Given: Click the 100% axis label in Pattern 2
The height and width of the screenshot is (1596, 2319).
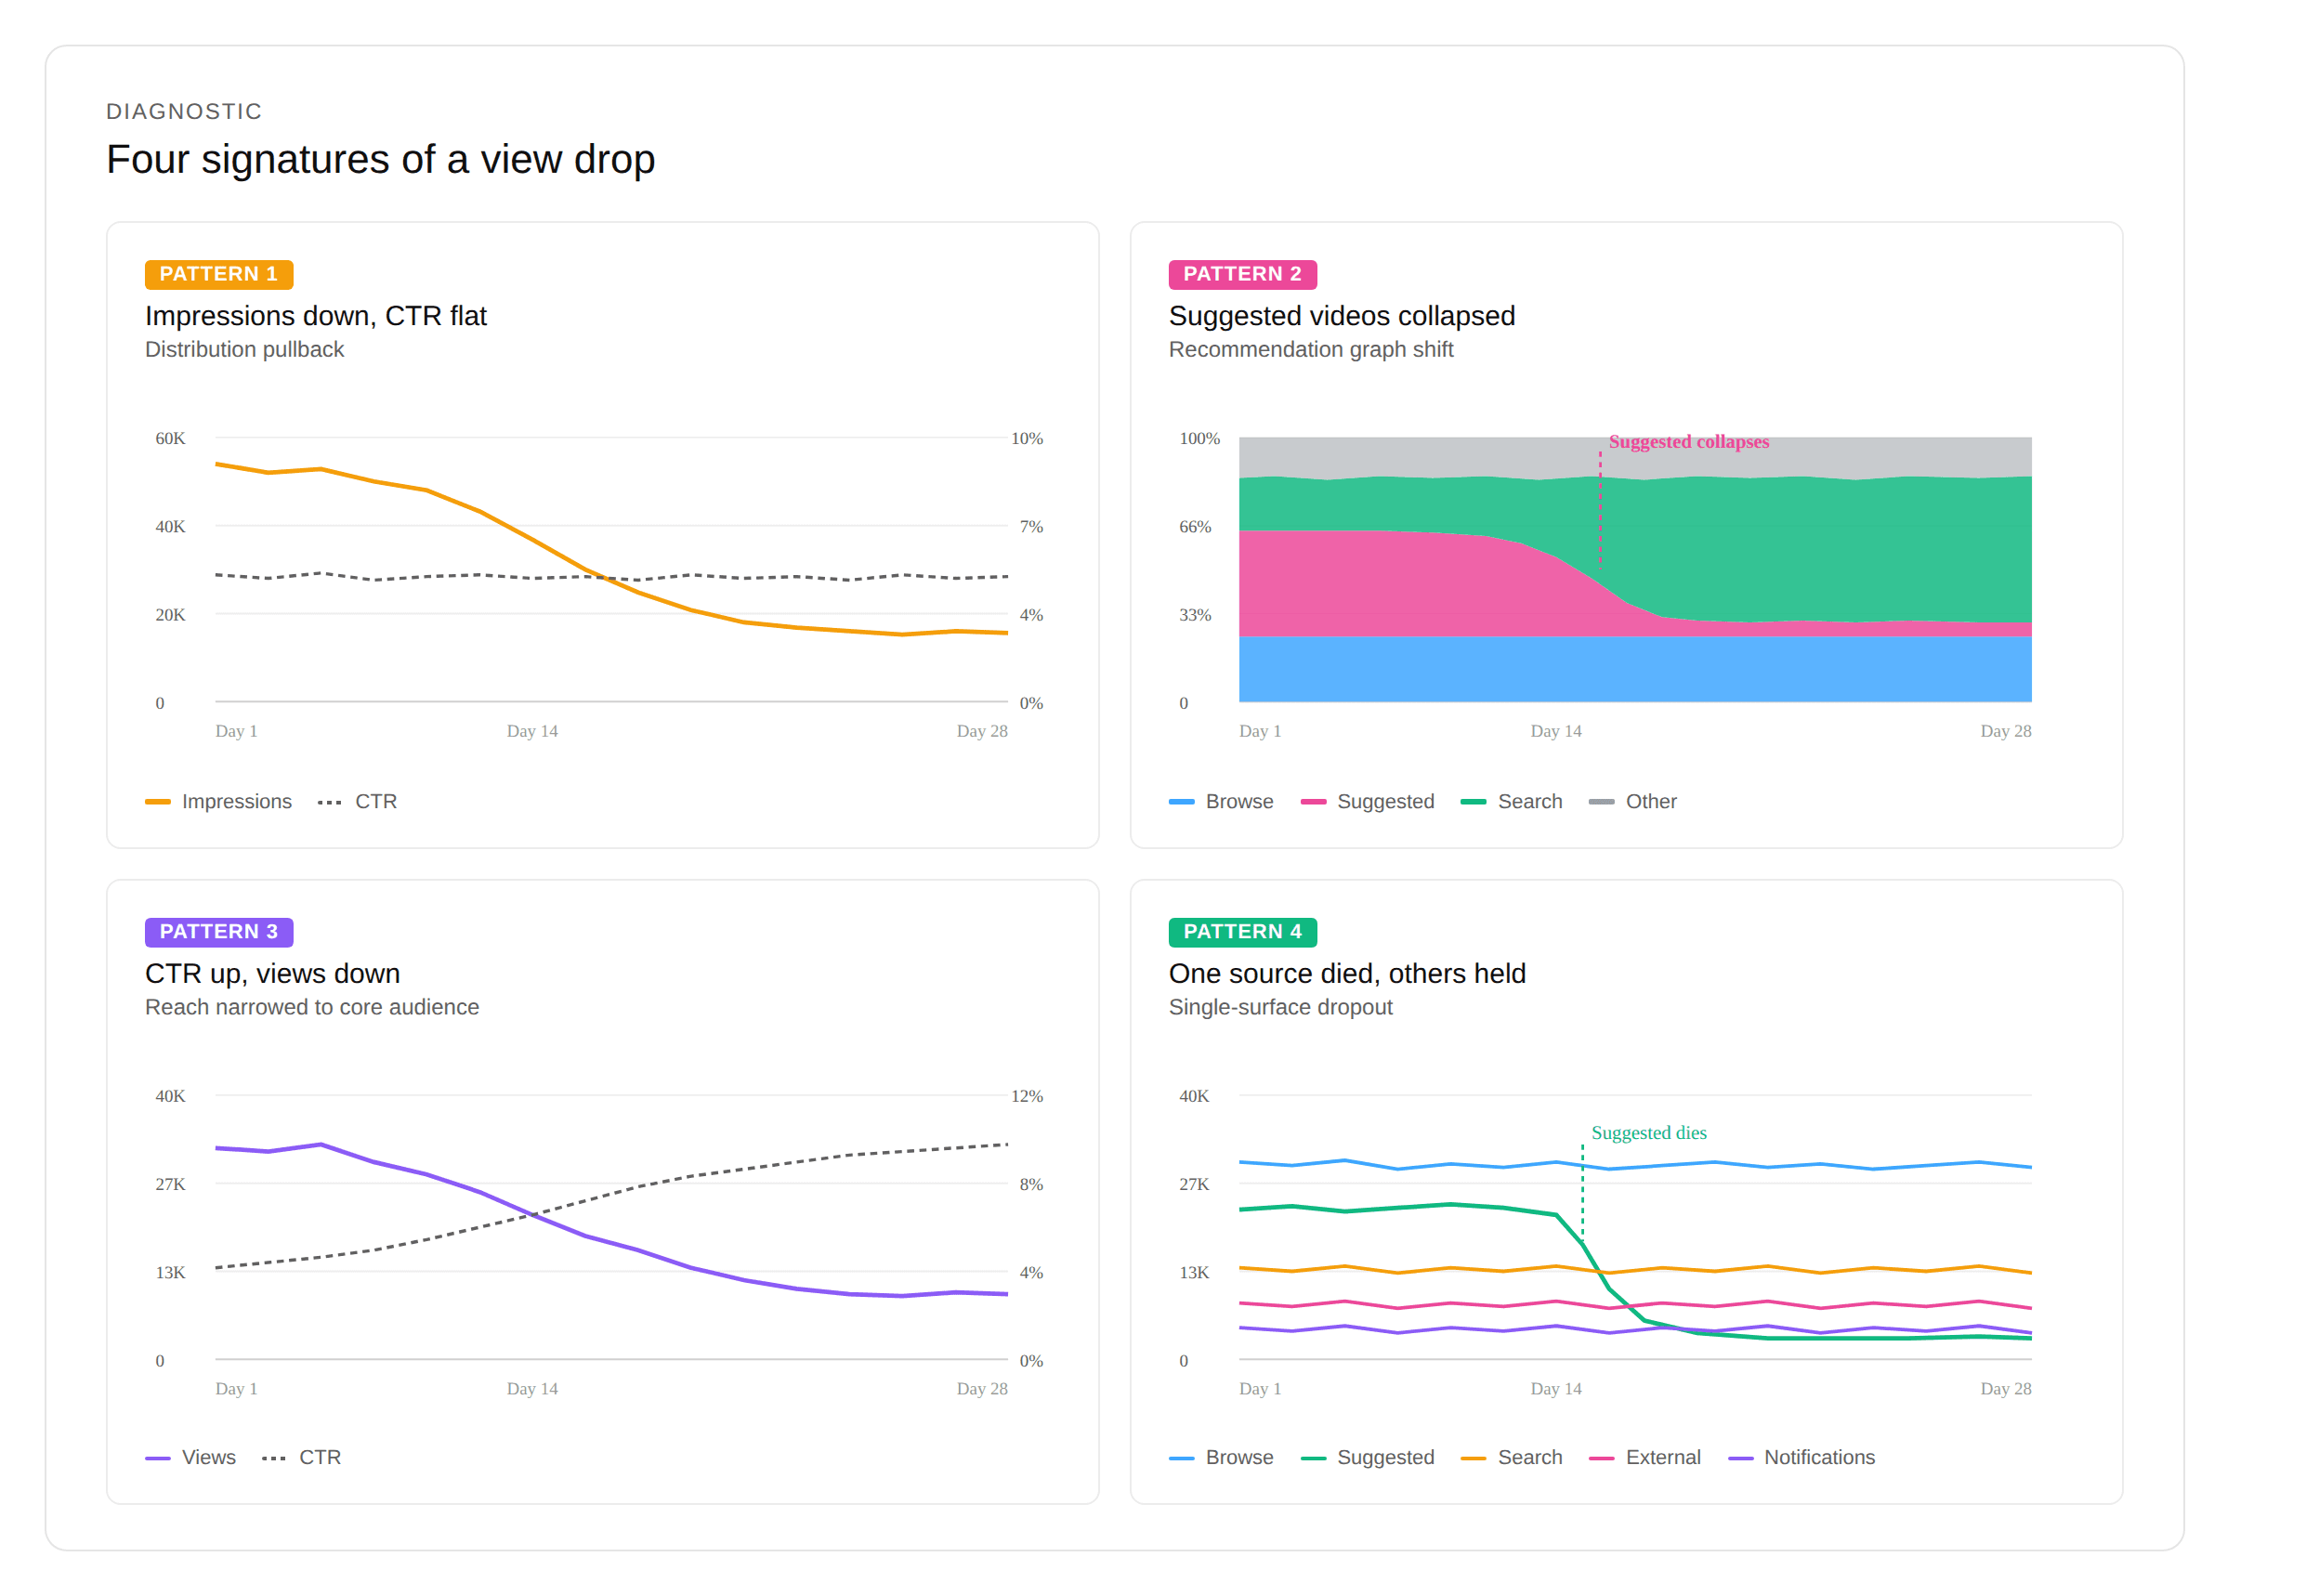Looking at the screenshot, I should click(1199, 438).
